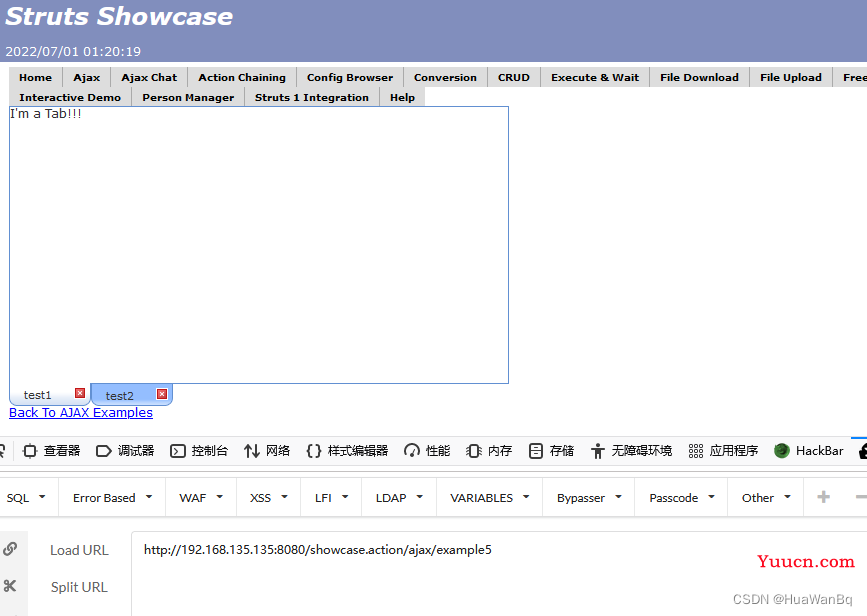Screen dimensions: 867x616
Task: Expand the XSS dropdown
Action: point(269,498)
